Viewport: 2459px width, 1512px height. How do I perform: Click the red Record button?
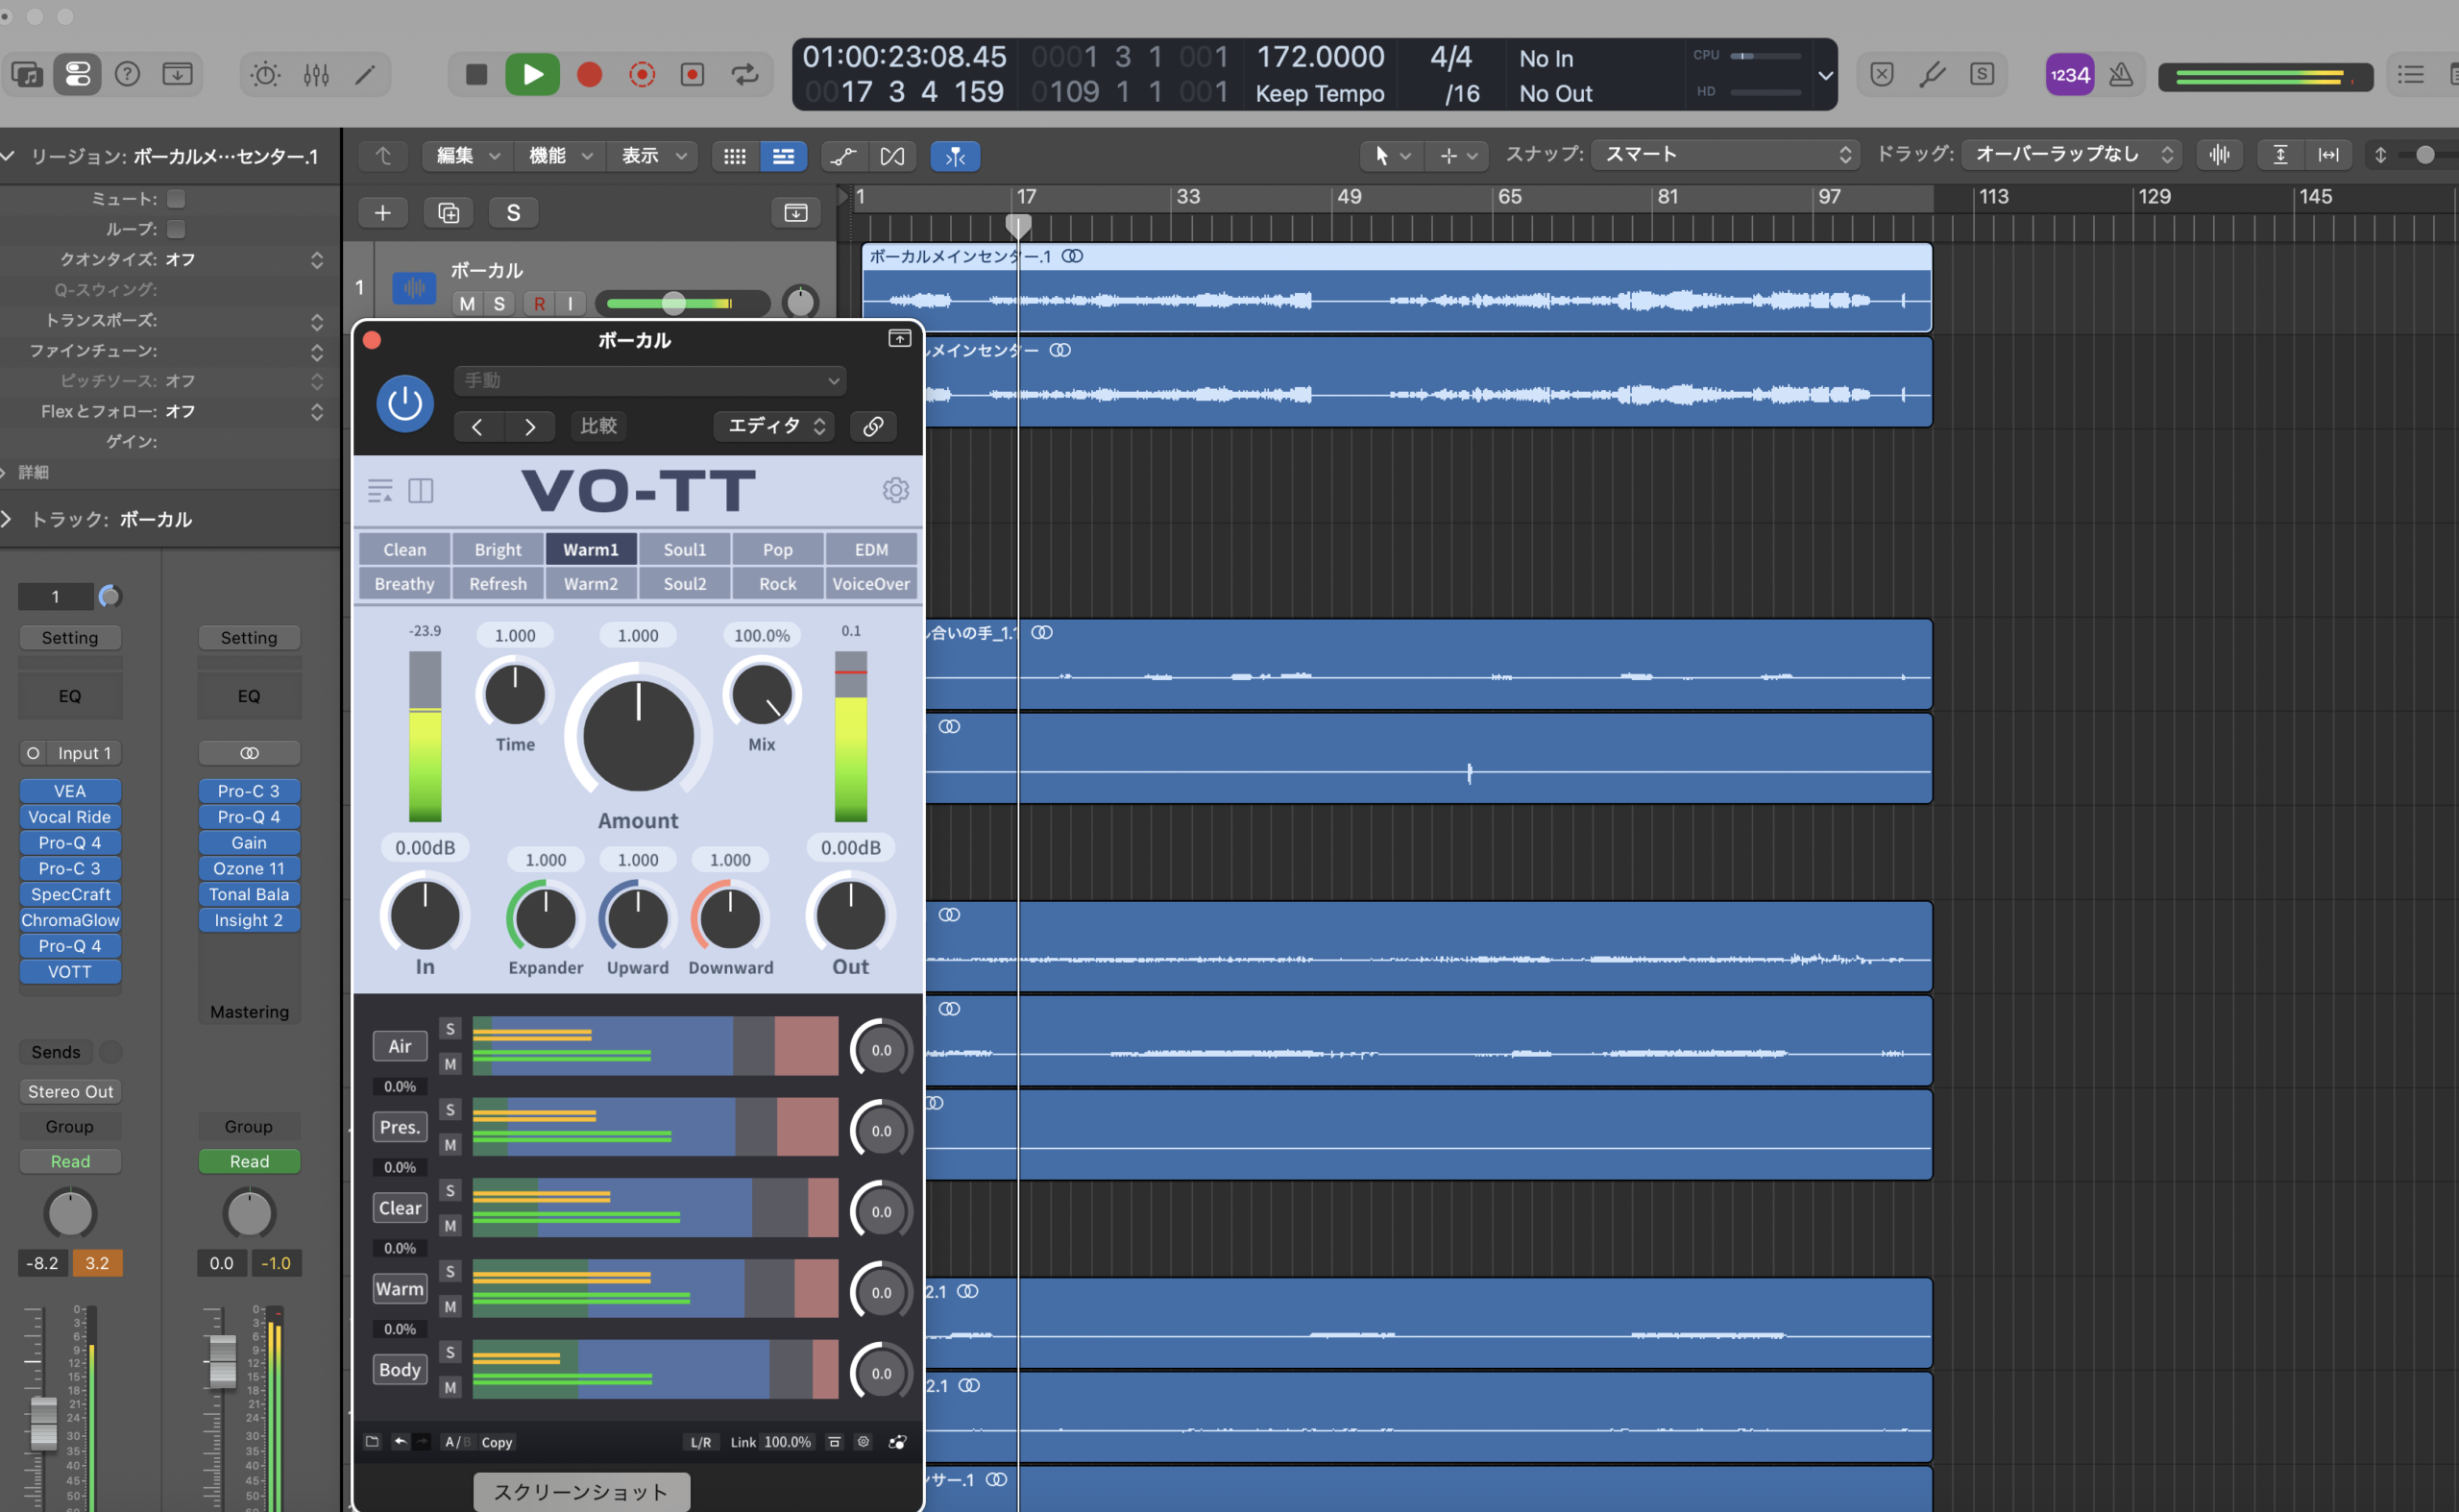(x=589, y=74)
